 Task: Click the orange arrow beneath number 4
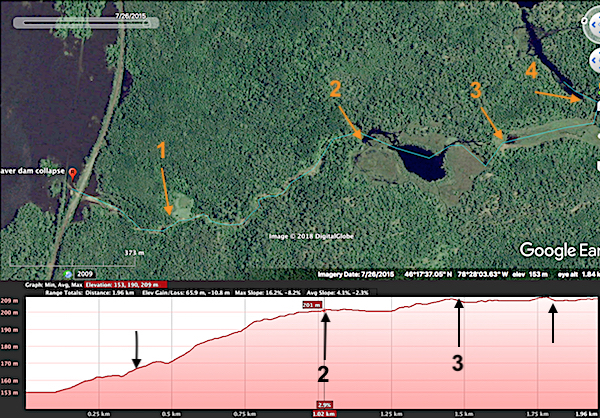pyautogui.click(x=558, y=95)
